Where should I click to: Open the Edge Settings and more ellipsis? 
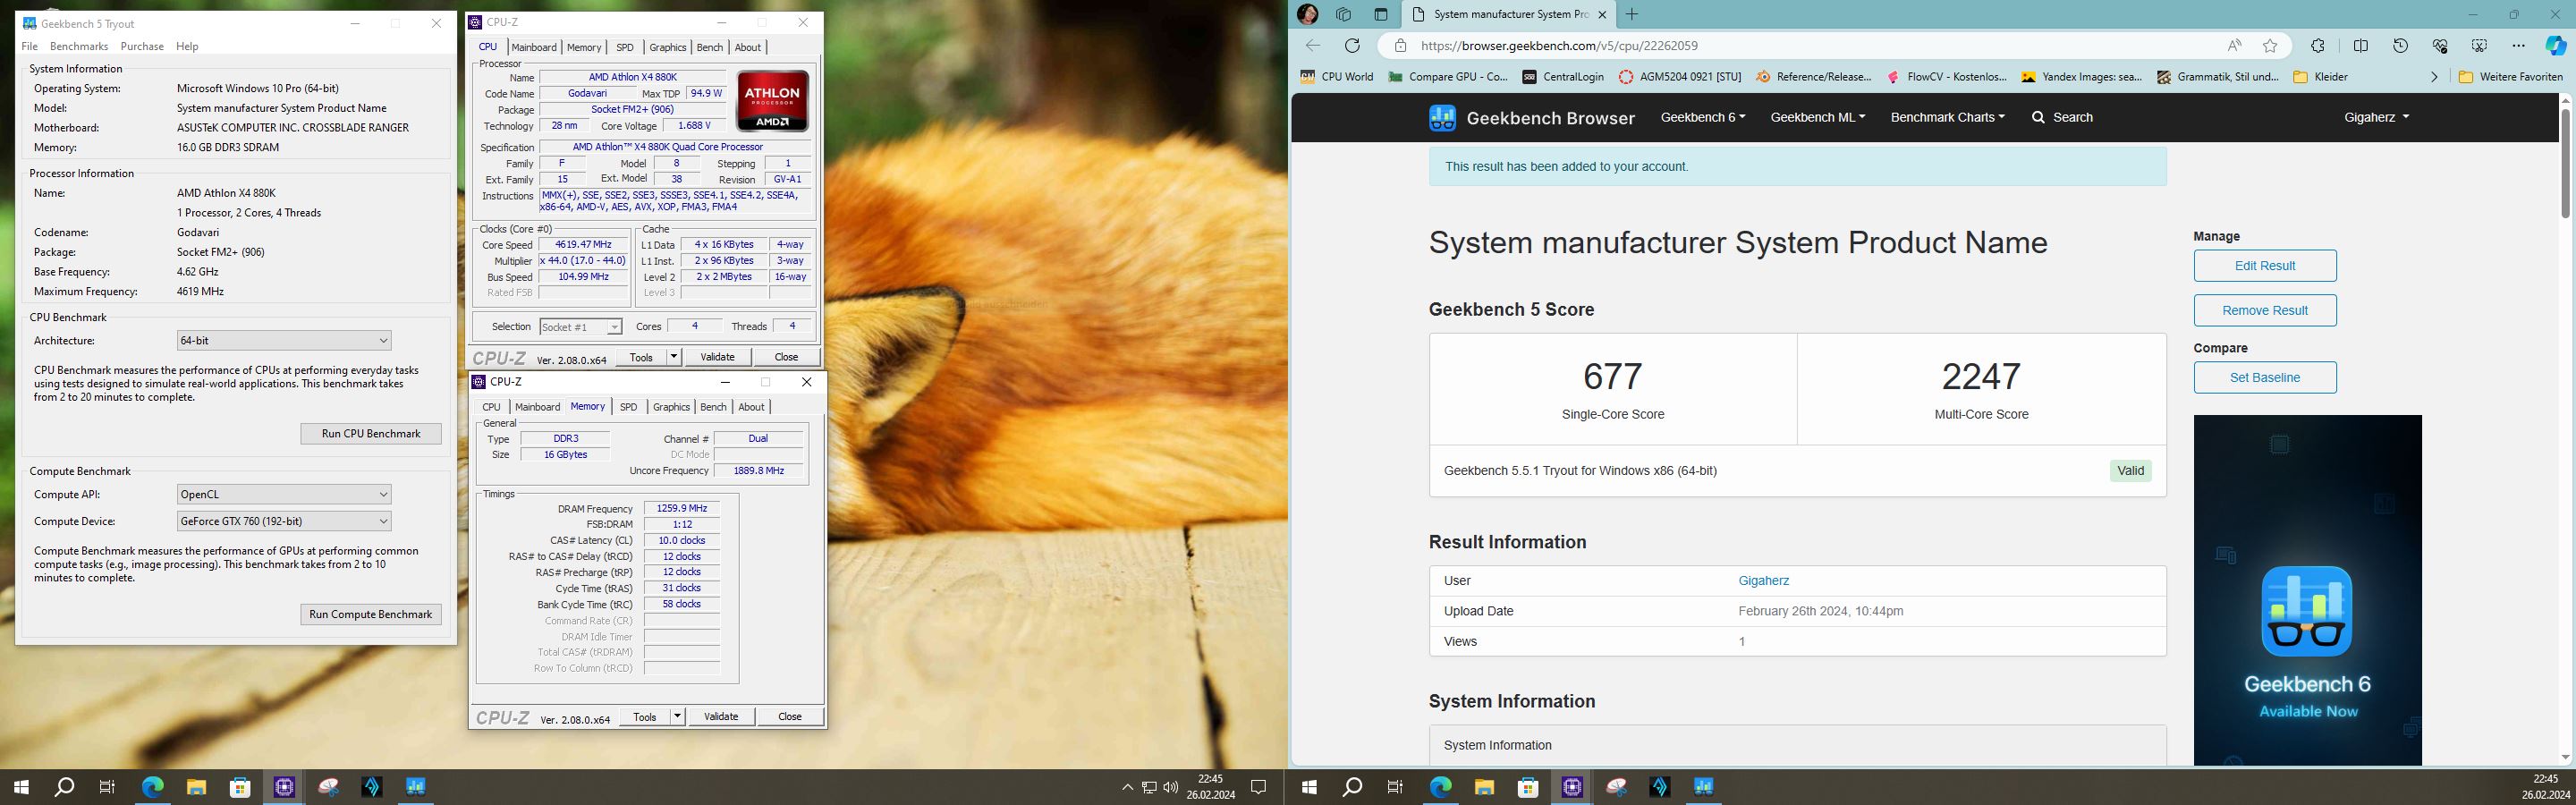[2518, 45]
